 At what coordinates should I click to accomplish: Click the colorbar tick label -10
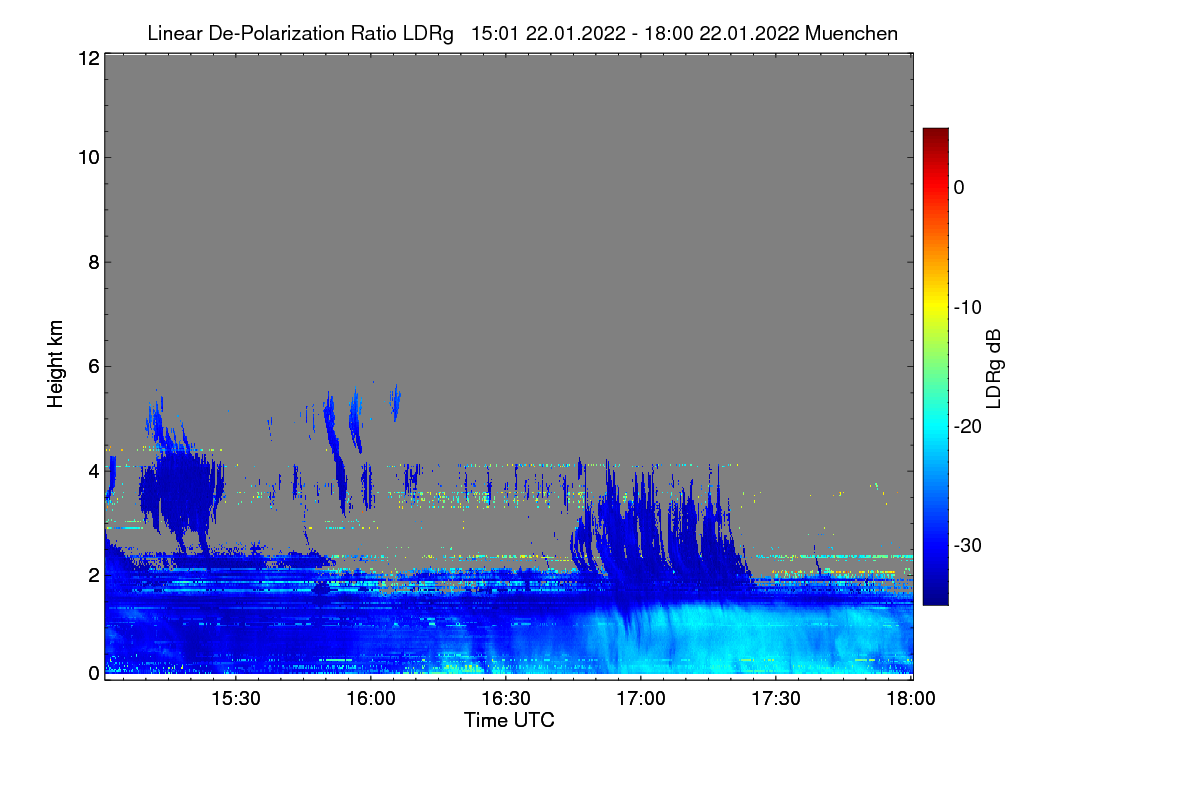coord(966,306)
